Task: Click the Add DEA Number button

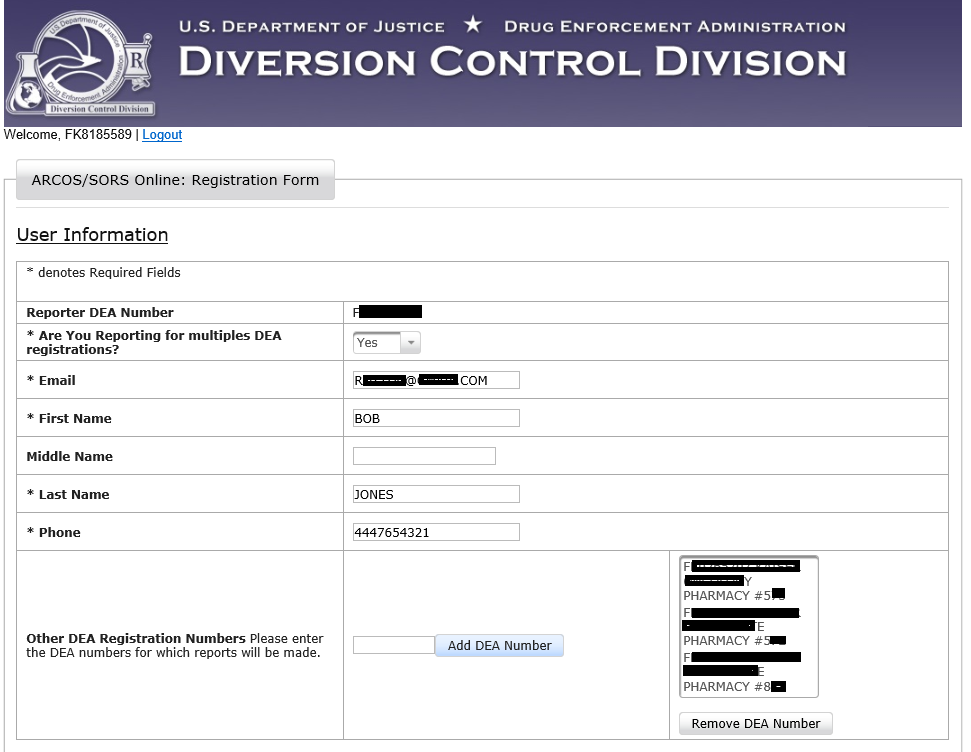Action: (x=499, y=645)
